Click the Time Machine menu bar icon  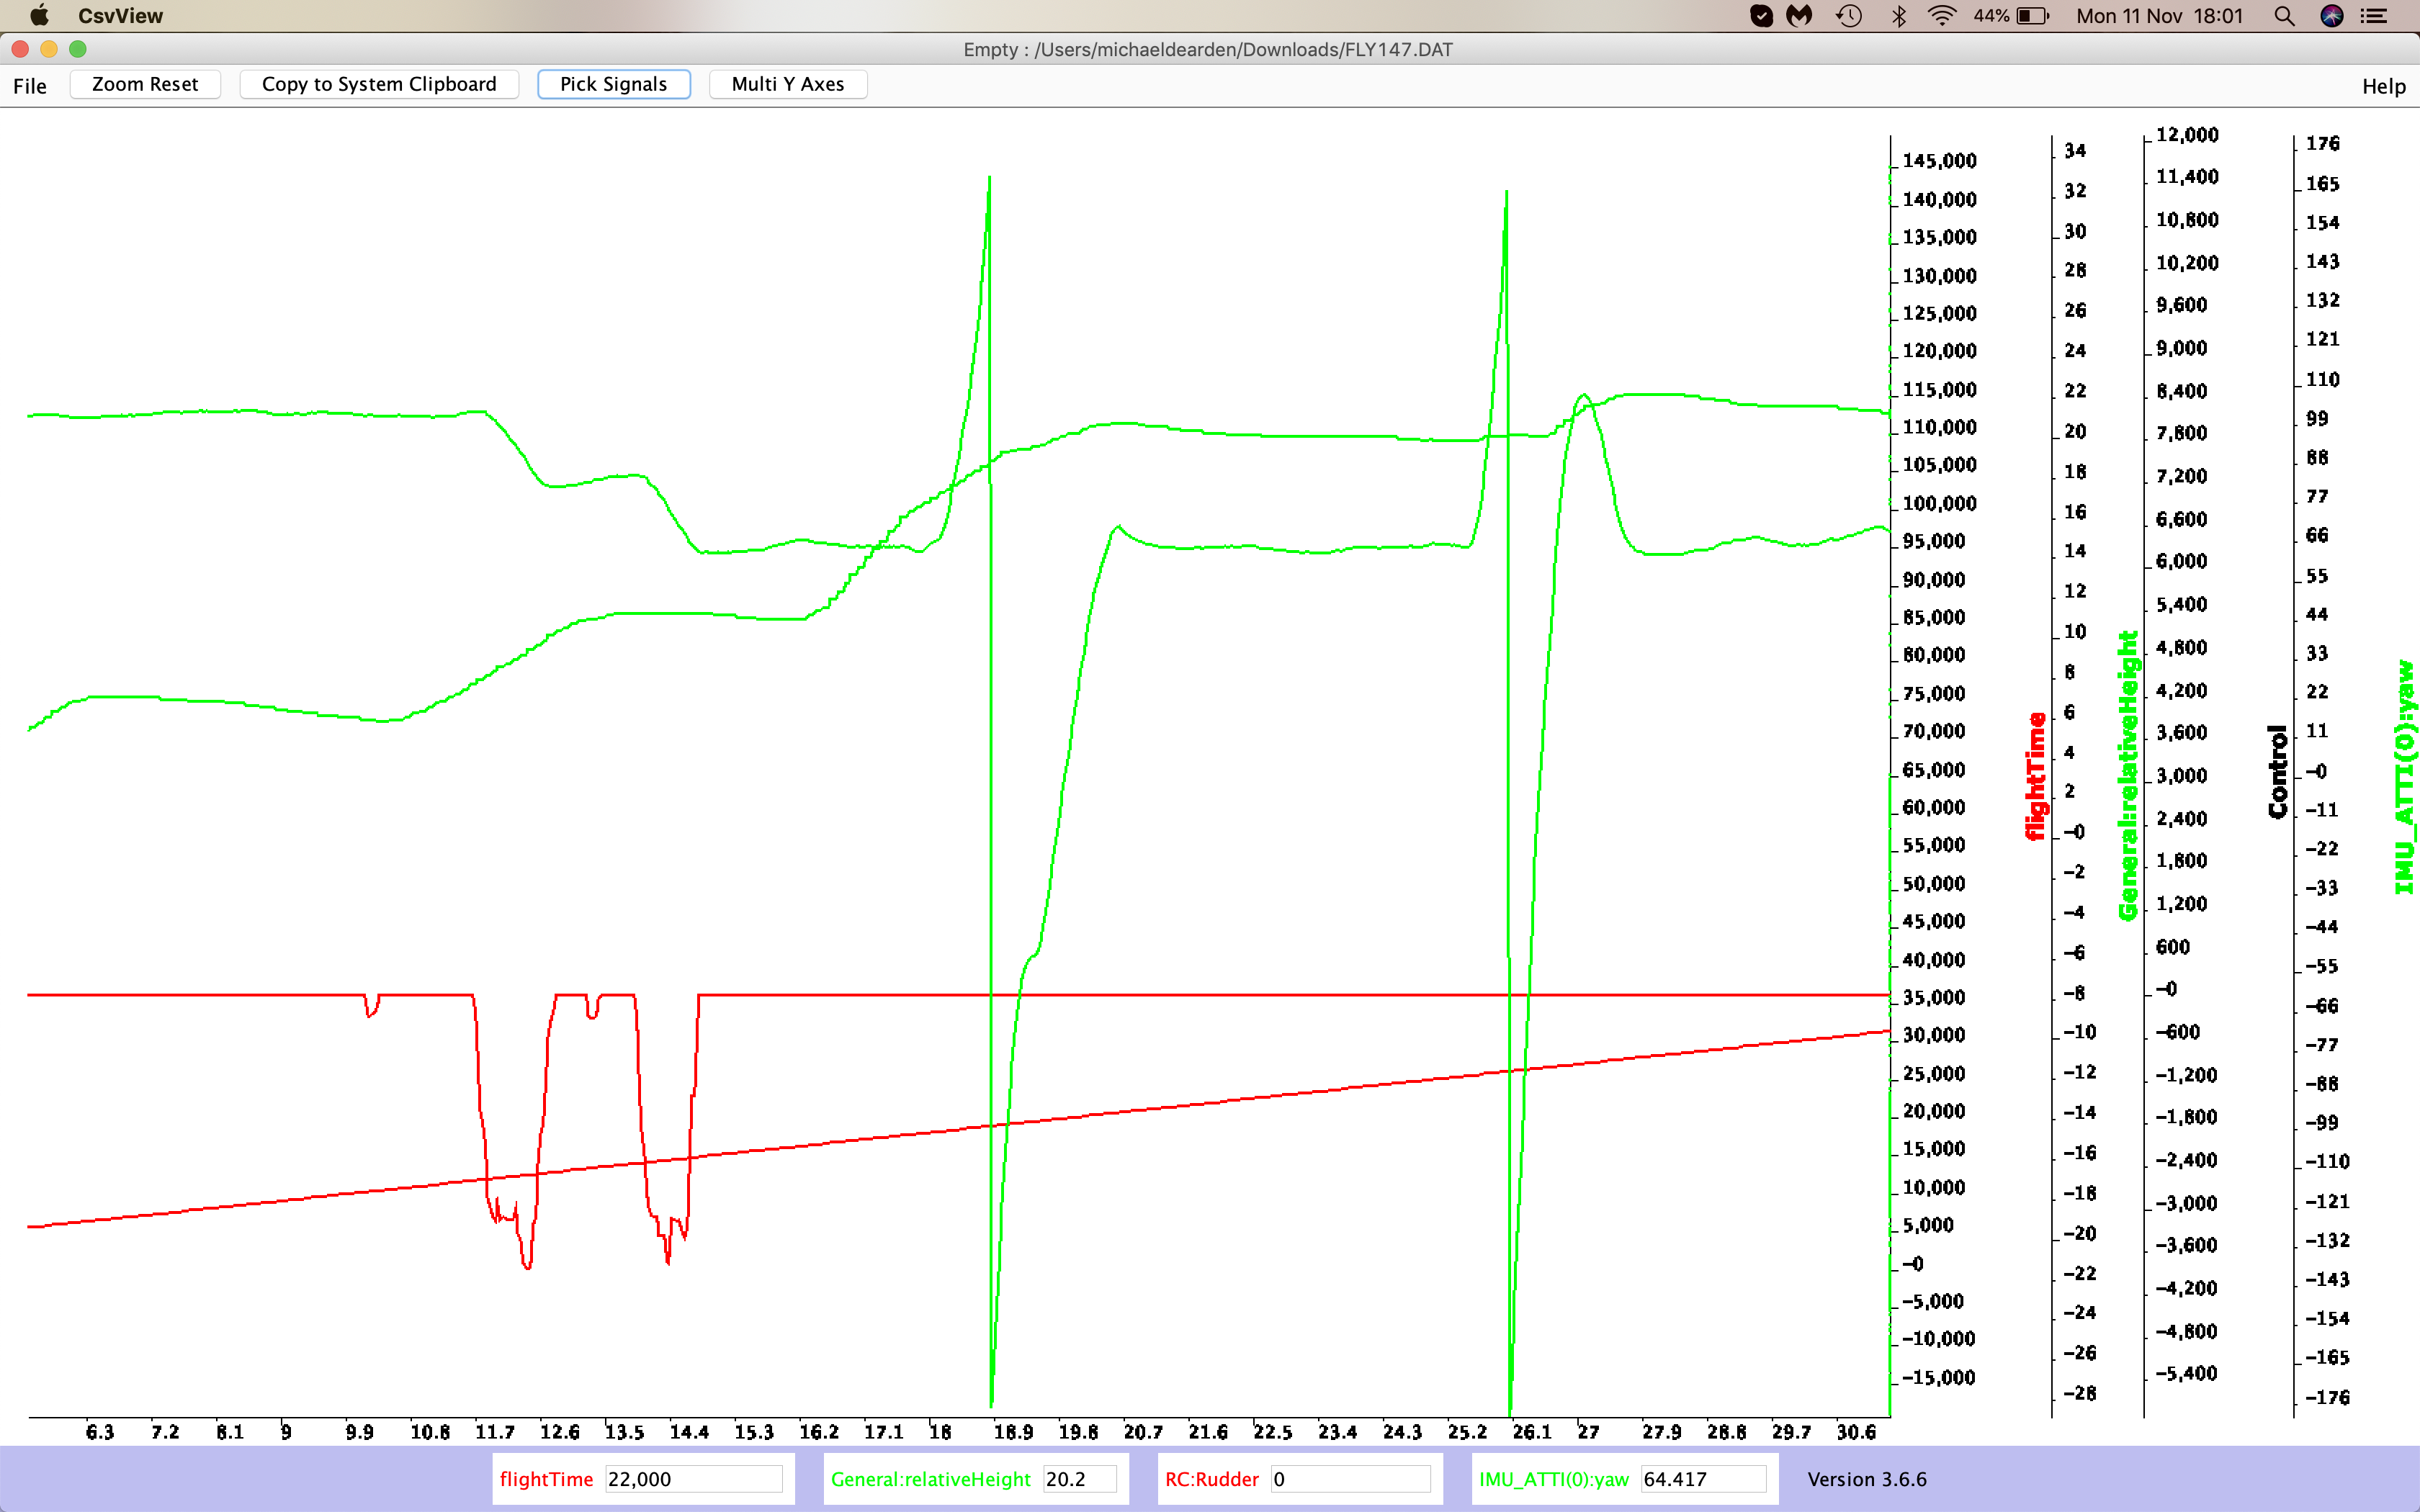[x=1849, y=16]
